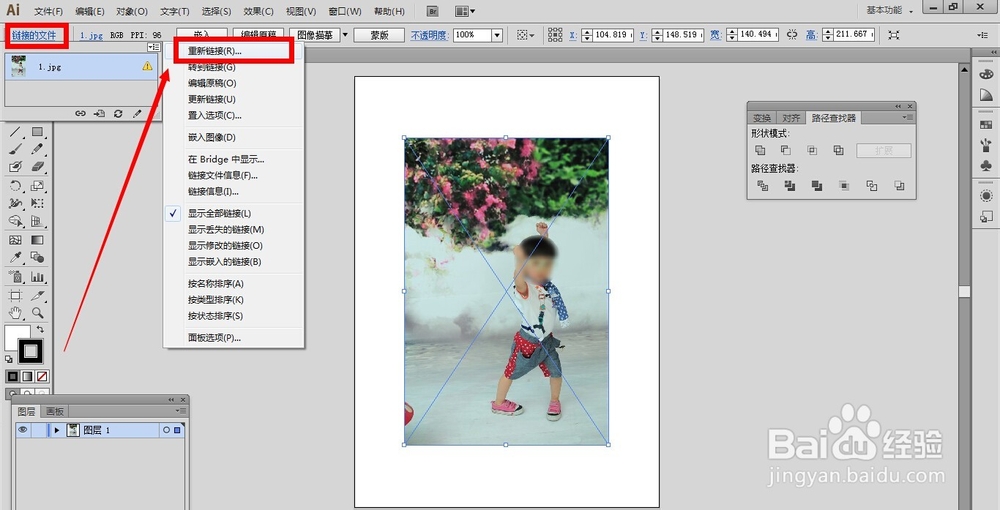Select the Width tool
This screenshot has height=510, width=1000.
pos(16,203)
